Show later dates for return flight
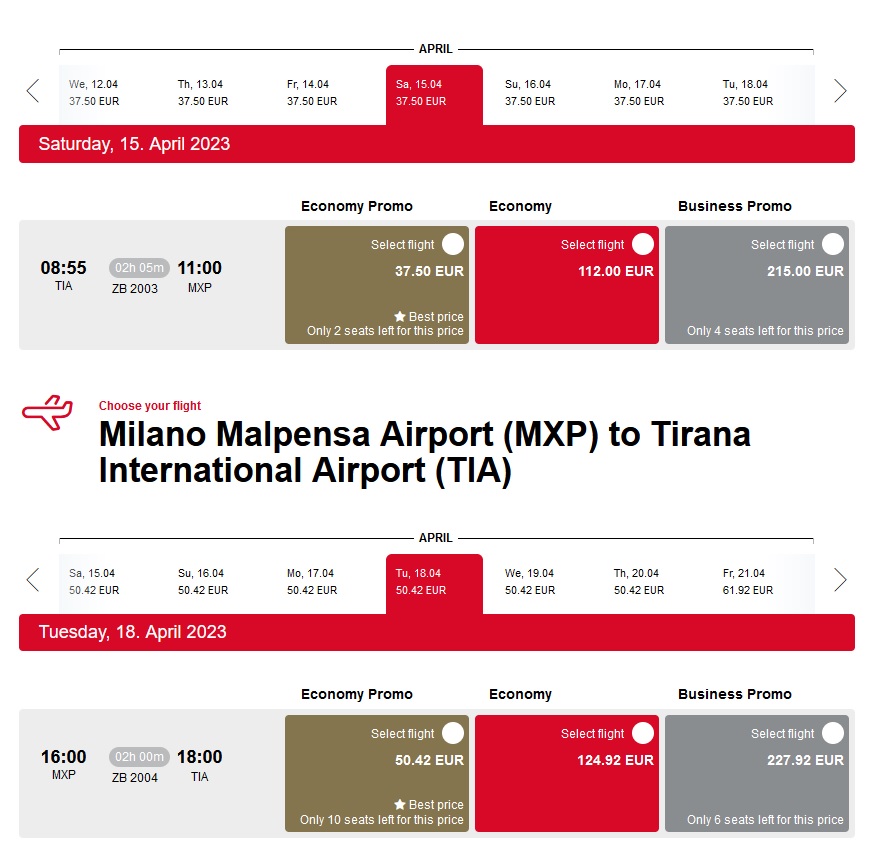 pyautogui.click(x=840, y=580)
